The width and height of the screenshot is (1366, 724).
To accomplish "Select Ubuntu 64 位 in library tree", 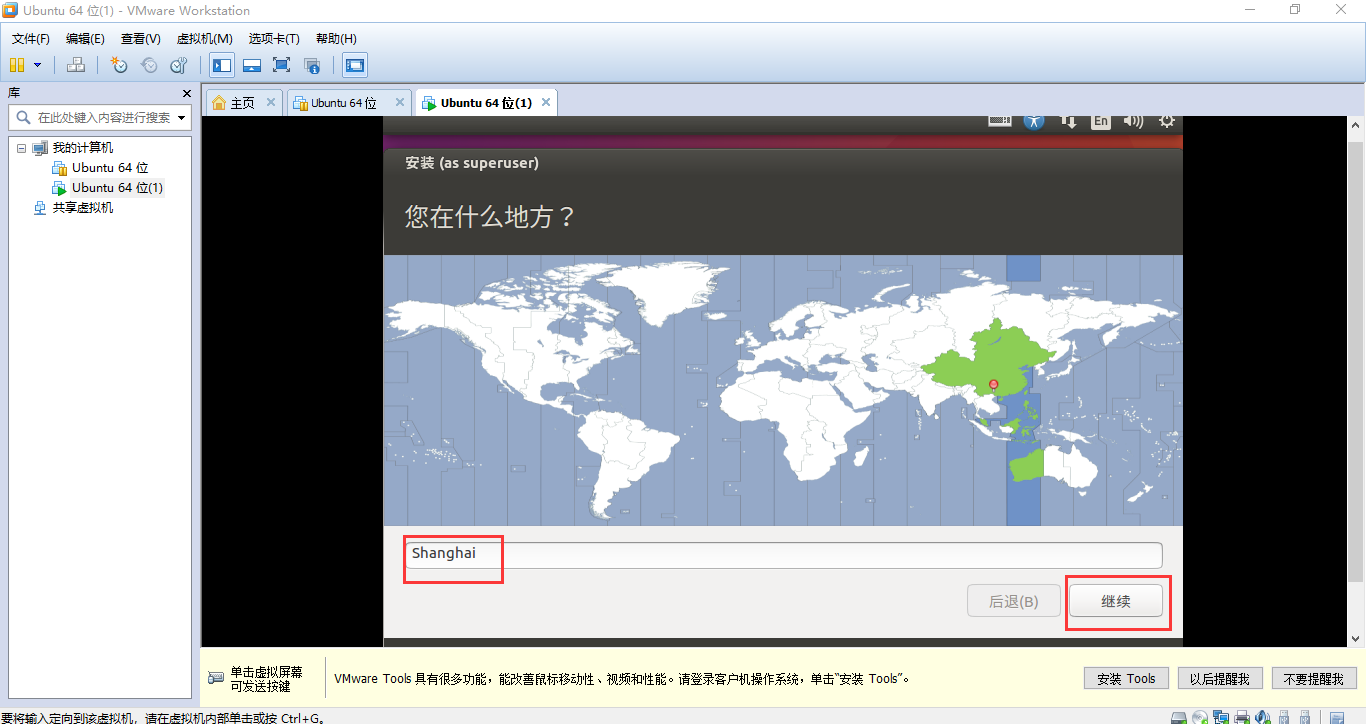I will point(110,168).
